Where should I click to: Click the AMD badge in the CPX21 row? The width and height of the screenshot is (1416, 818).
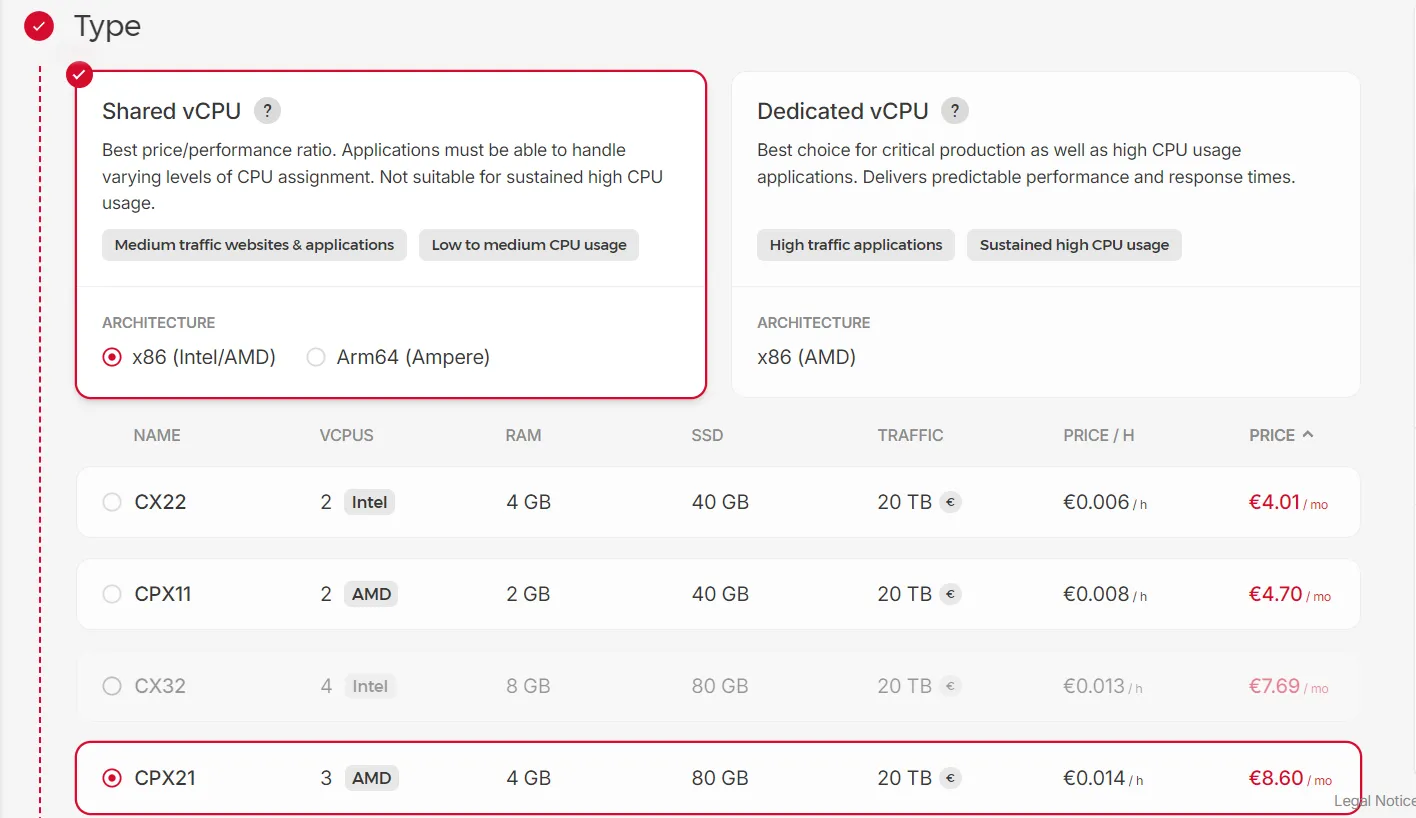(x=371, y=778)
